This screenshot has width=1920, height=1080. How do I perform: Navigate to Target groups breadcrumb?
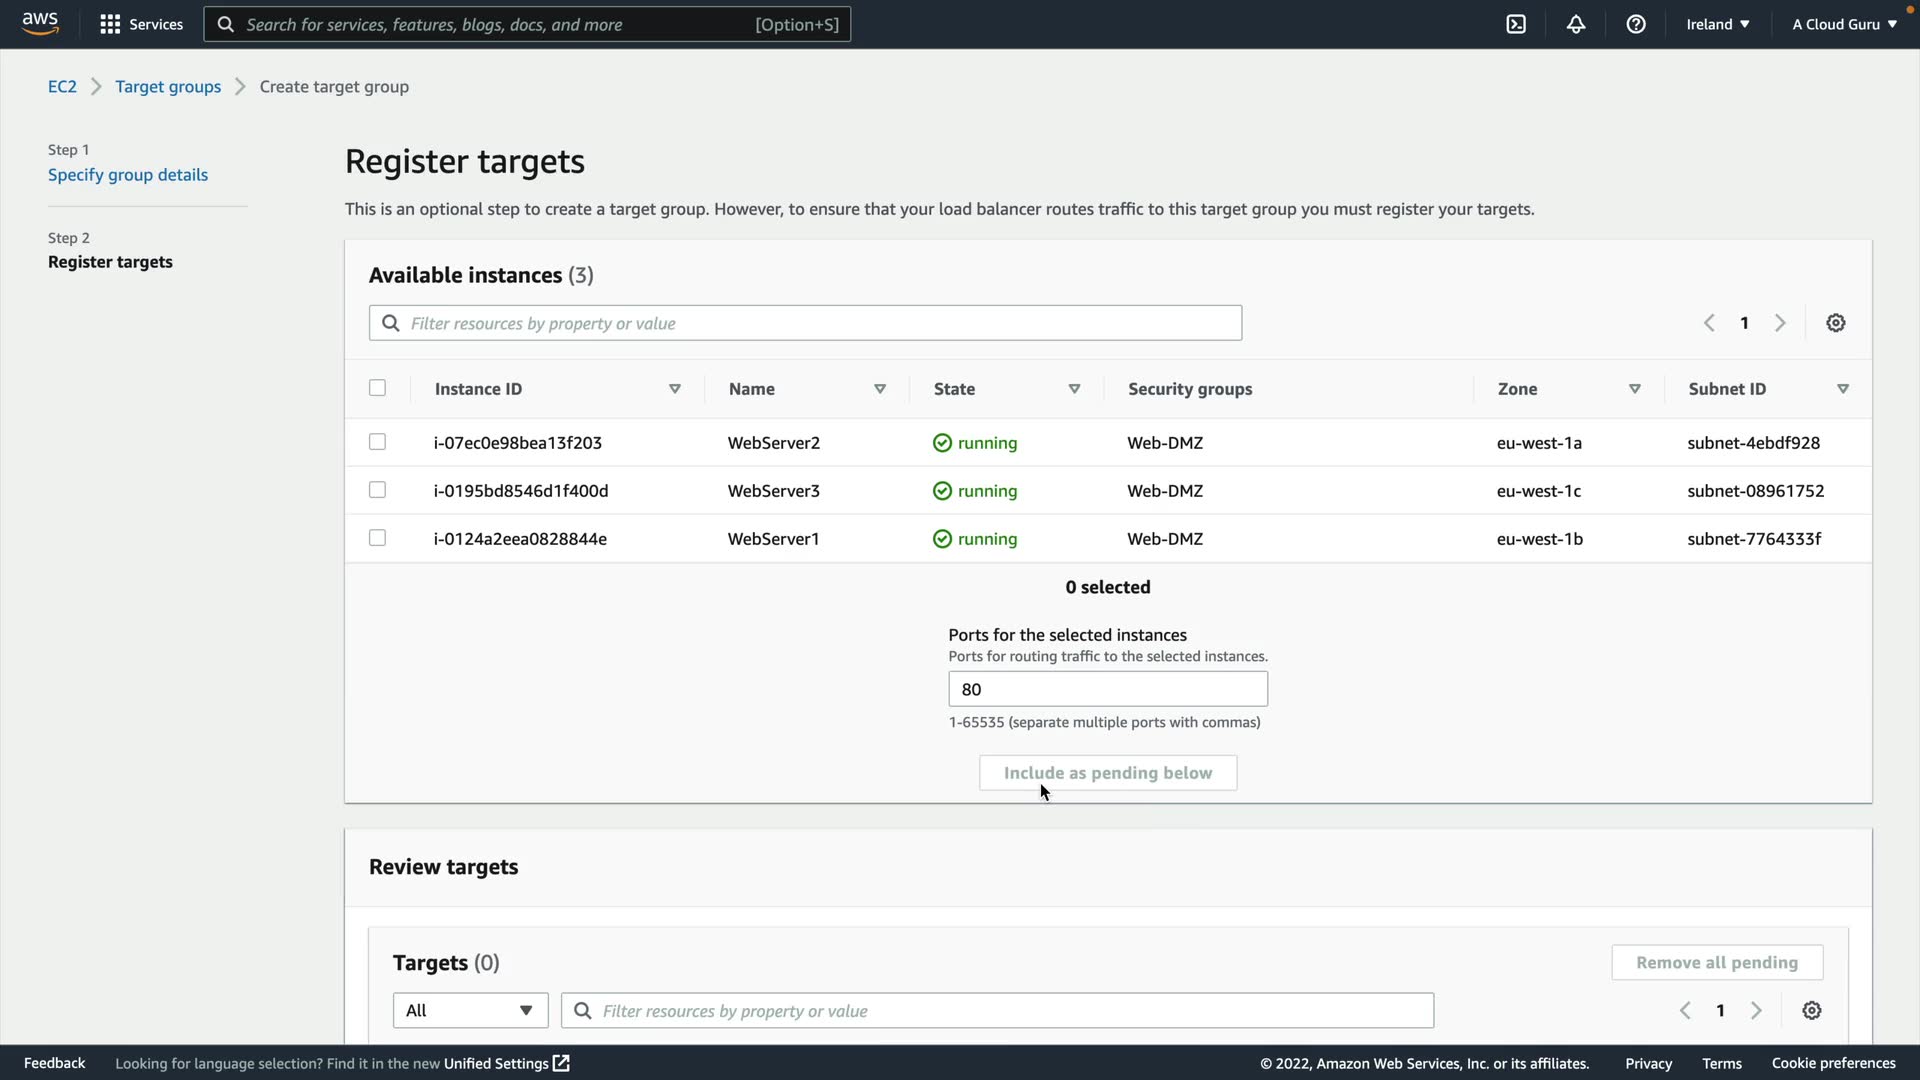pyautogui.click(x=168, y=87)
